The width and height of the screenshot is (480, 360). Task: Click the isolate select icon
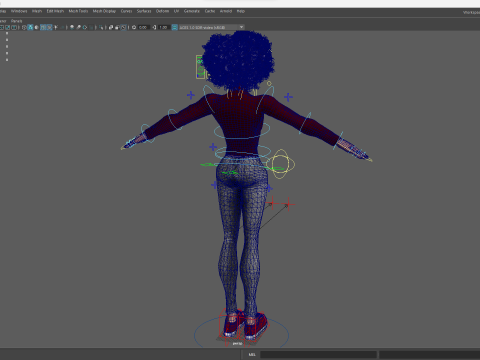[101, 27]
